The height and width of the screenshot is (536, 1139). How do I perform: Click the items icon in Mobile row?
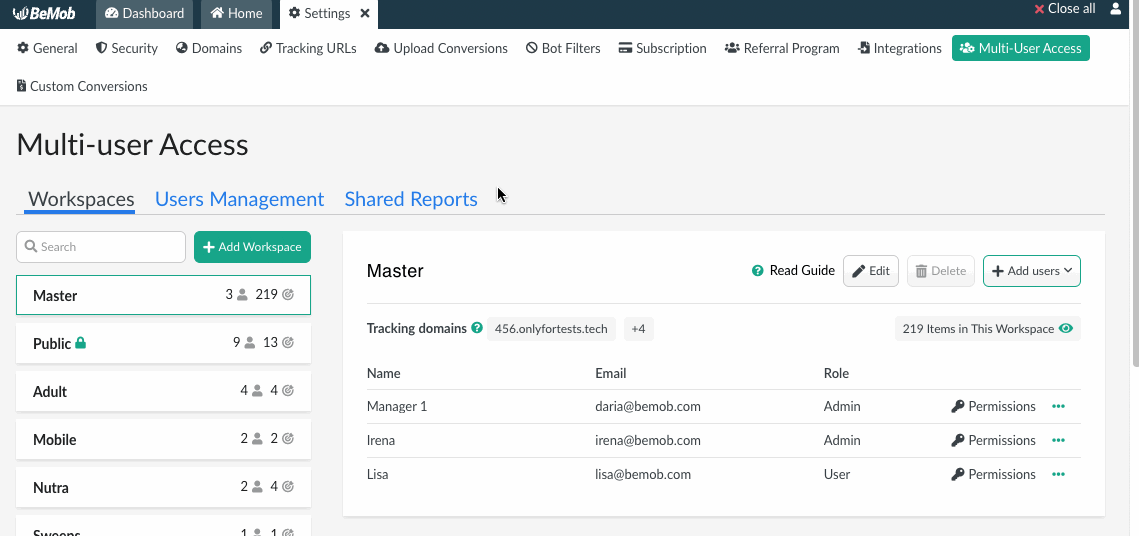point(288,439)
